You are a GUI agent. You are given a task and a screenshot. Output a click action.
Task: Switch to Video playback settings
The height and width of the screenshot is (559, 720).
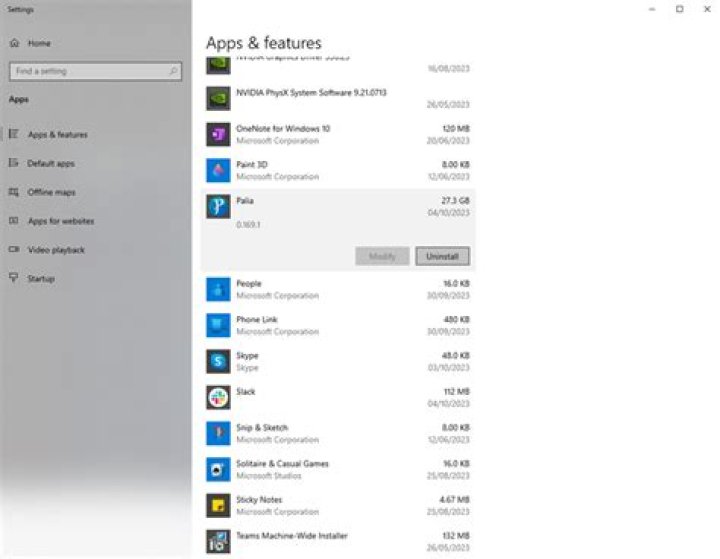[56, 250]
